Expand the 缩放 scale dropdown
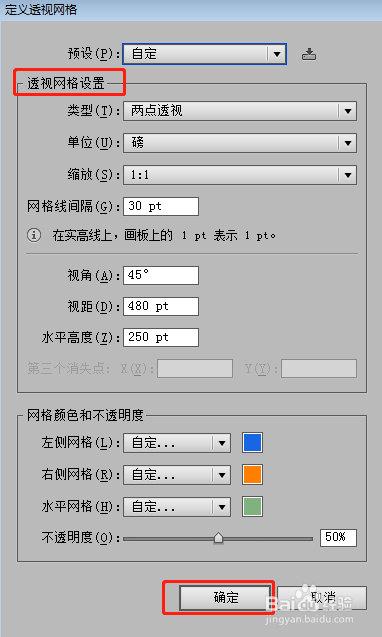 point(240,175)
